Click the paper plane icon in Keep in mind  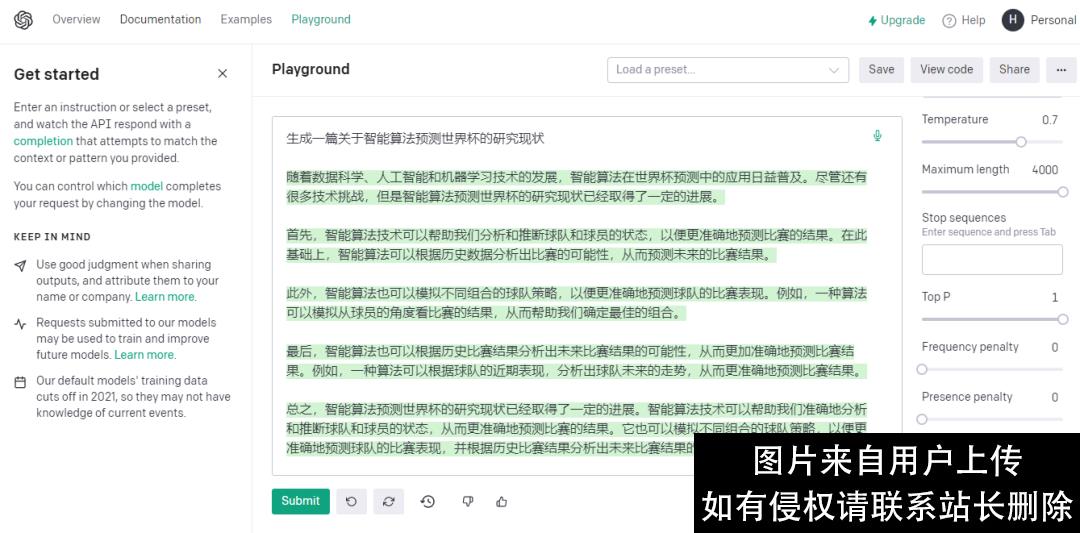pos(20,265)
